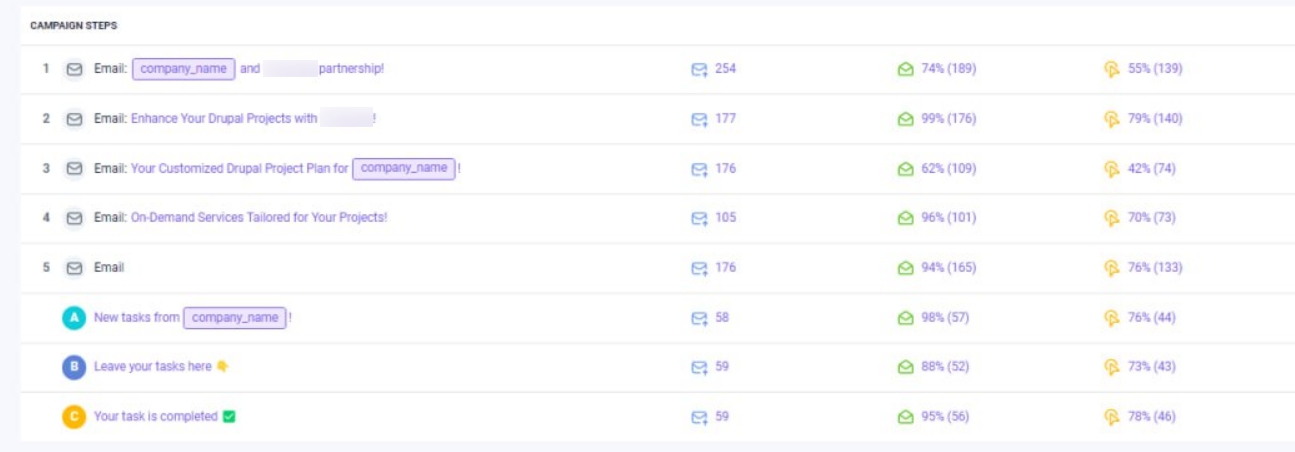Screen dimensions: 1295x452
Task: Click the 76% (133) click rate of step 5
Action: point(1155,268)
